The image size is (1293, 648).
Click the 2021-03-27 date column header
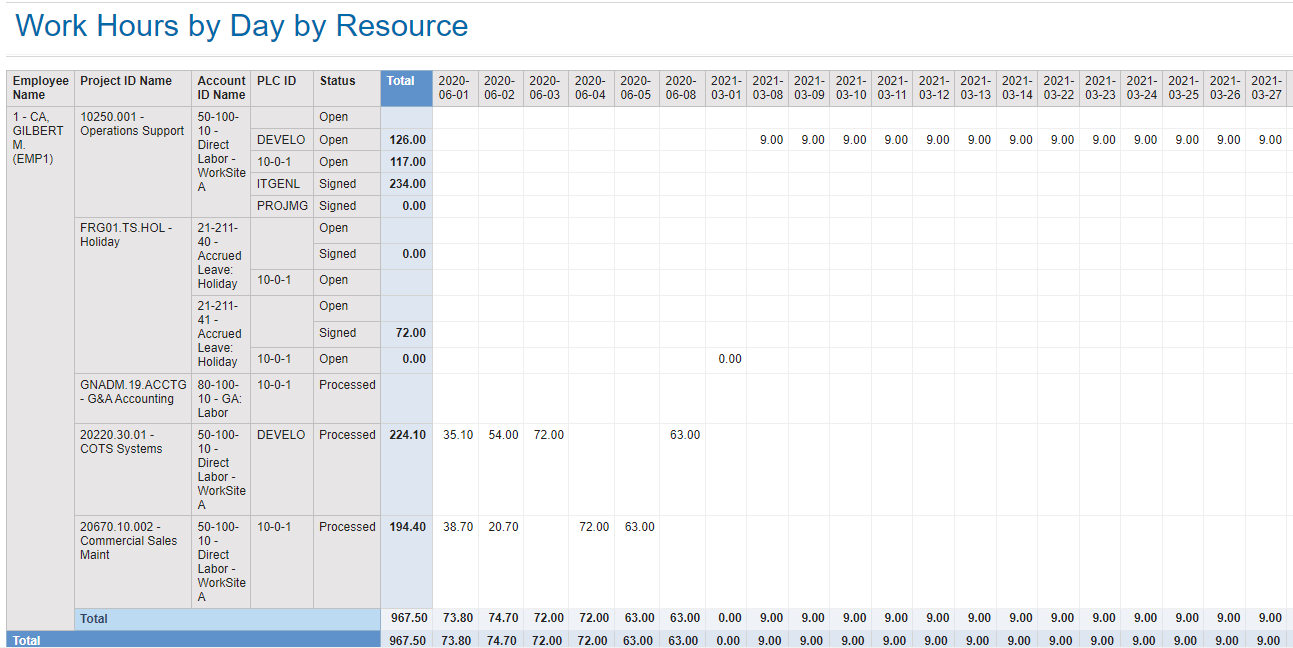tap(1266, 88)
